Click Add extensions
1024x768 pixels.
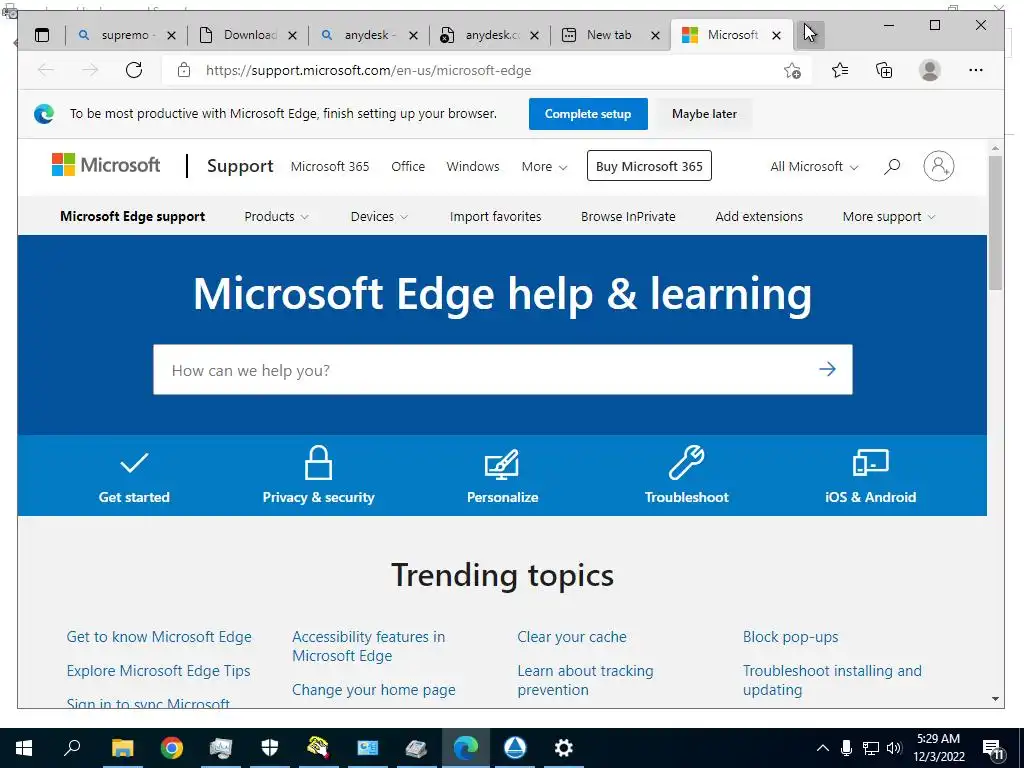(x=759, y=216)
